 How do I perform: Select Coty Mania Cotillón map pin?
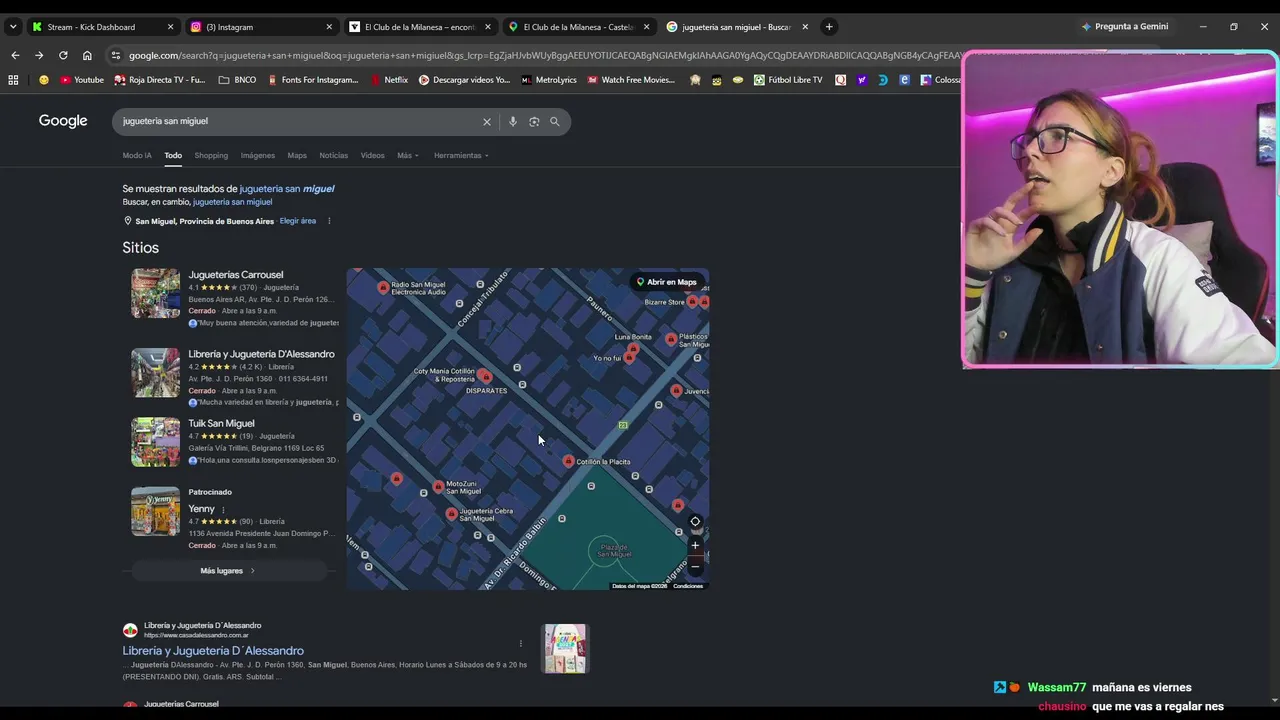coord(484,375)
